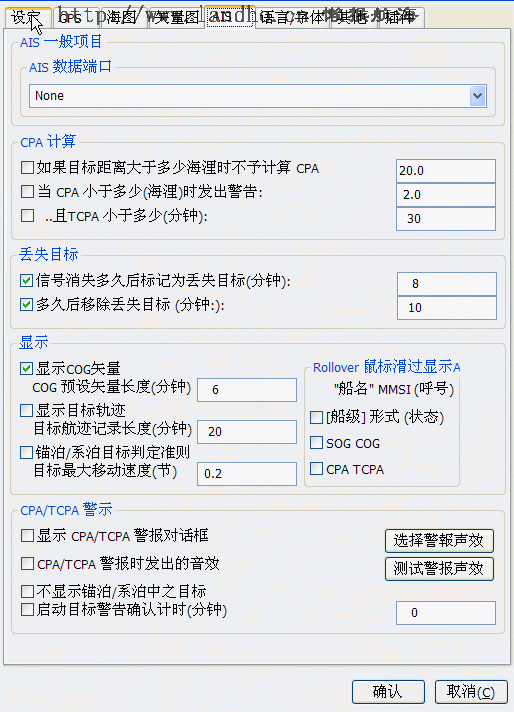514x712 pixels.
Task: Click the lost target removal field showing 10
Action: pyautogui.click(x=446, y=308)
